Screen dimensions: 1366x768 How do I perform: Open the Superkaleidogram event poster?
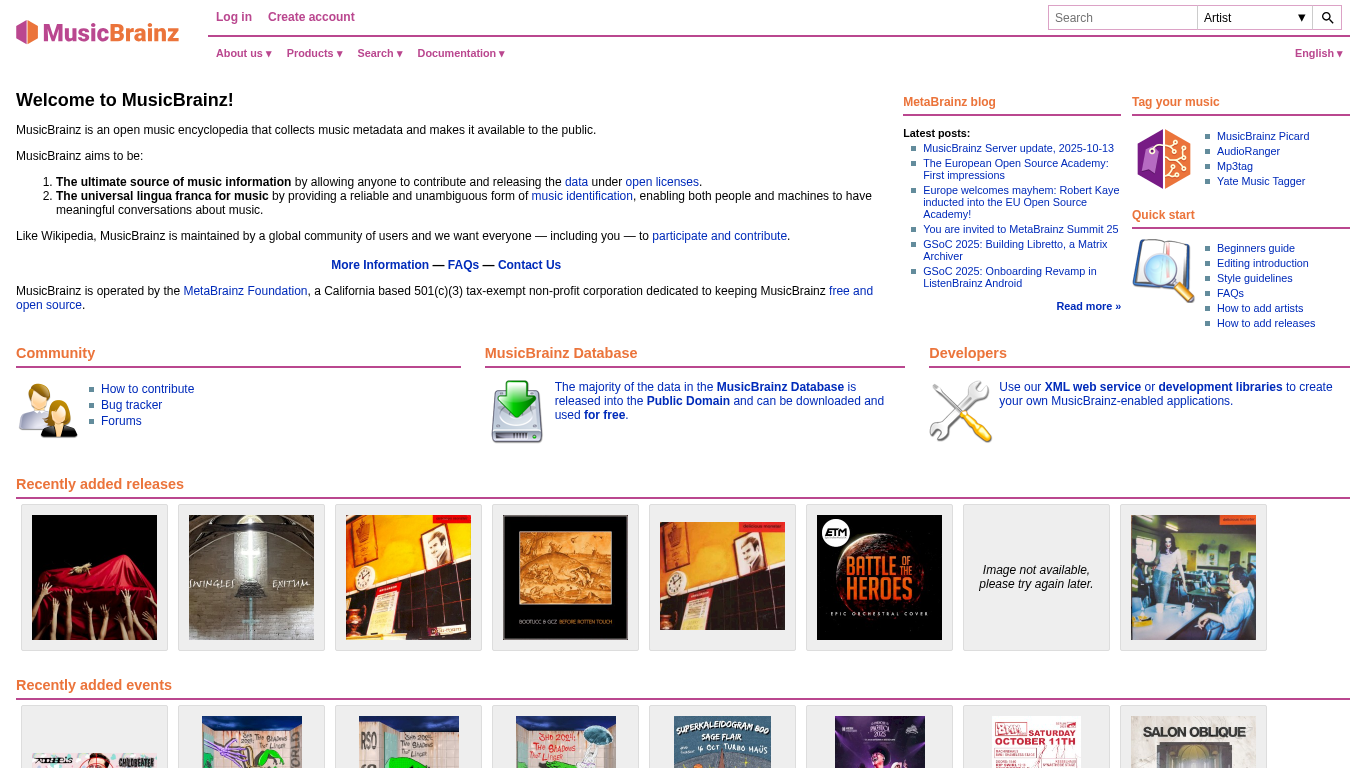[722, 742]
